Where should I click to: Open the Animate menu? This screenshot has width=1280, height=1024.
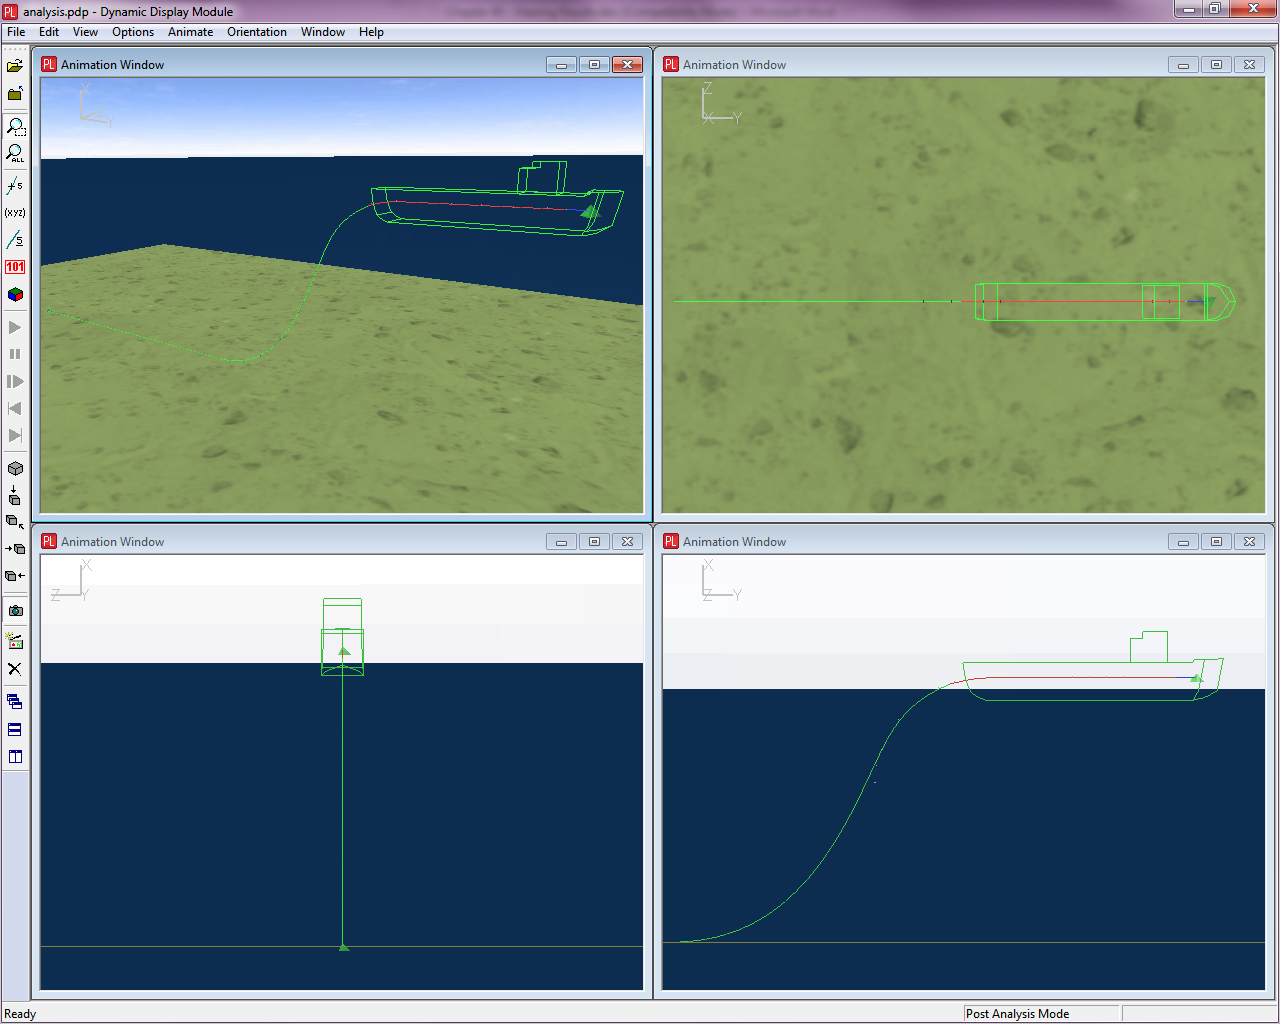[x=190, y=32]
